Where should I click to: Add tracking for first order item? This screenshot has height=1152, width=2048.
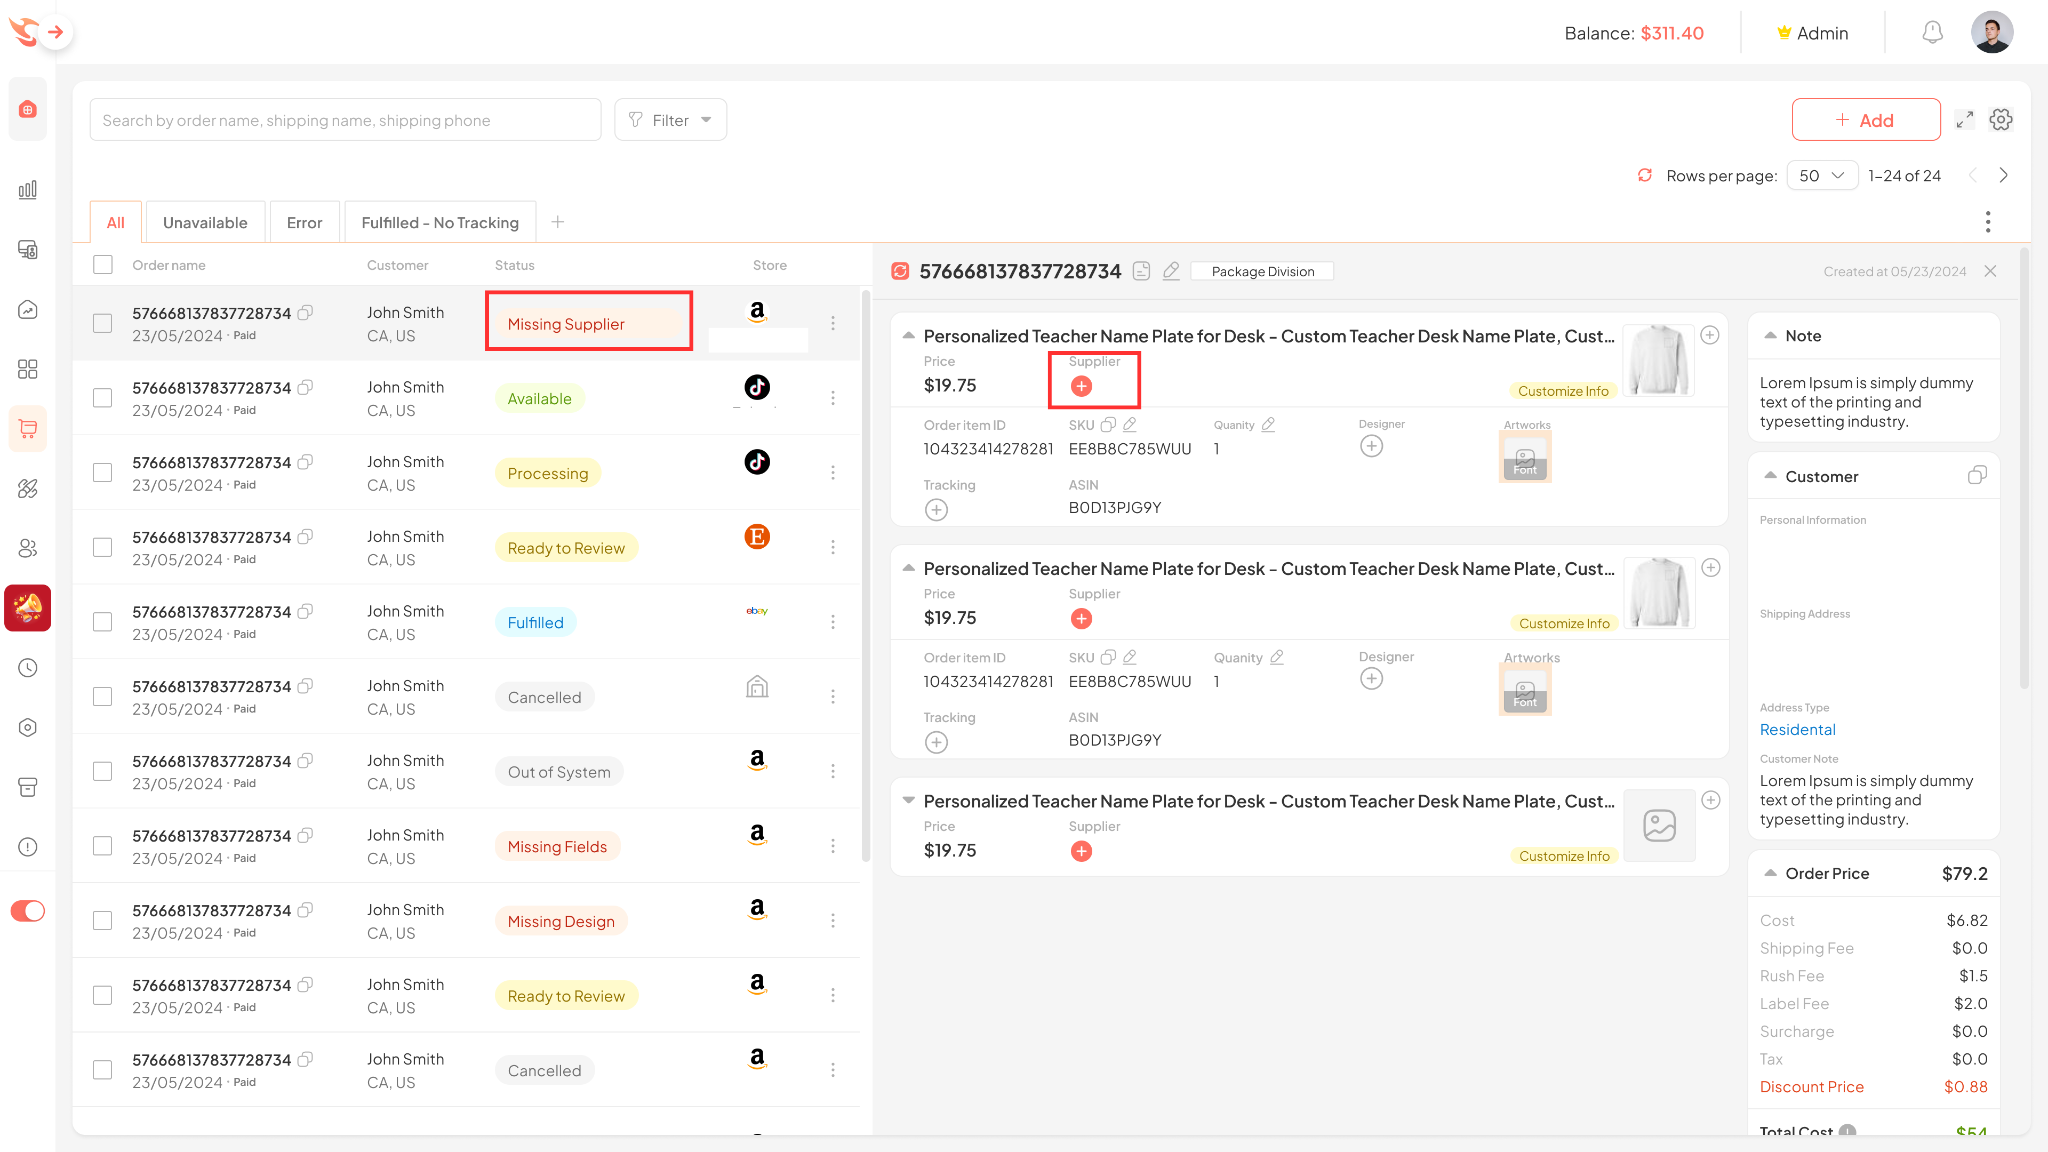(x=936, y=510)
